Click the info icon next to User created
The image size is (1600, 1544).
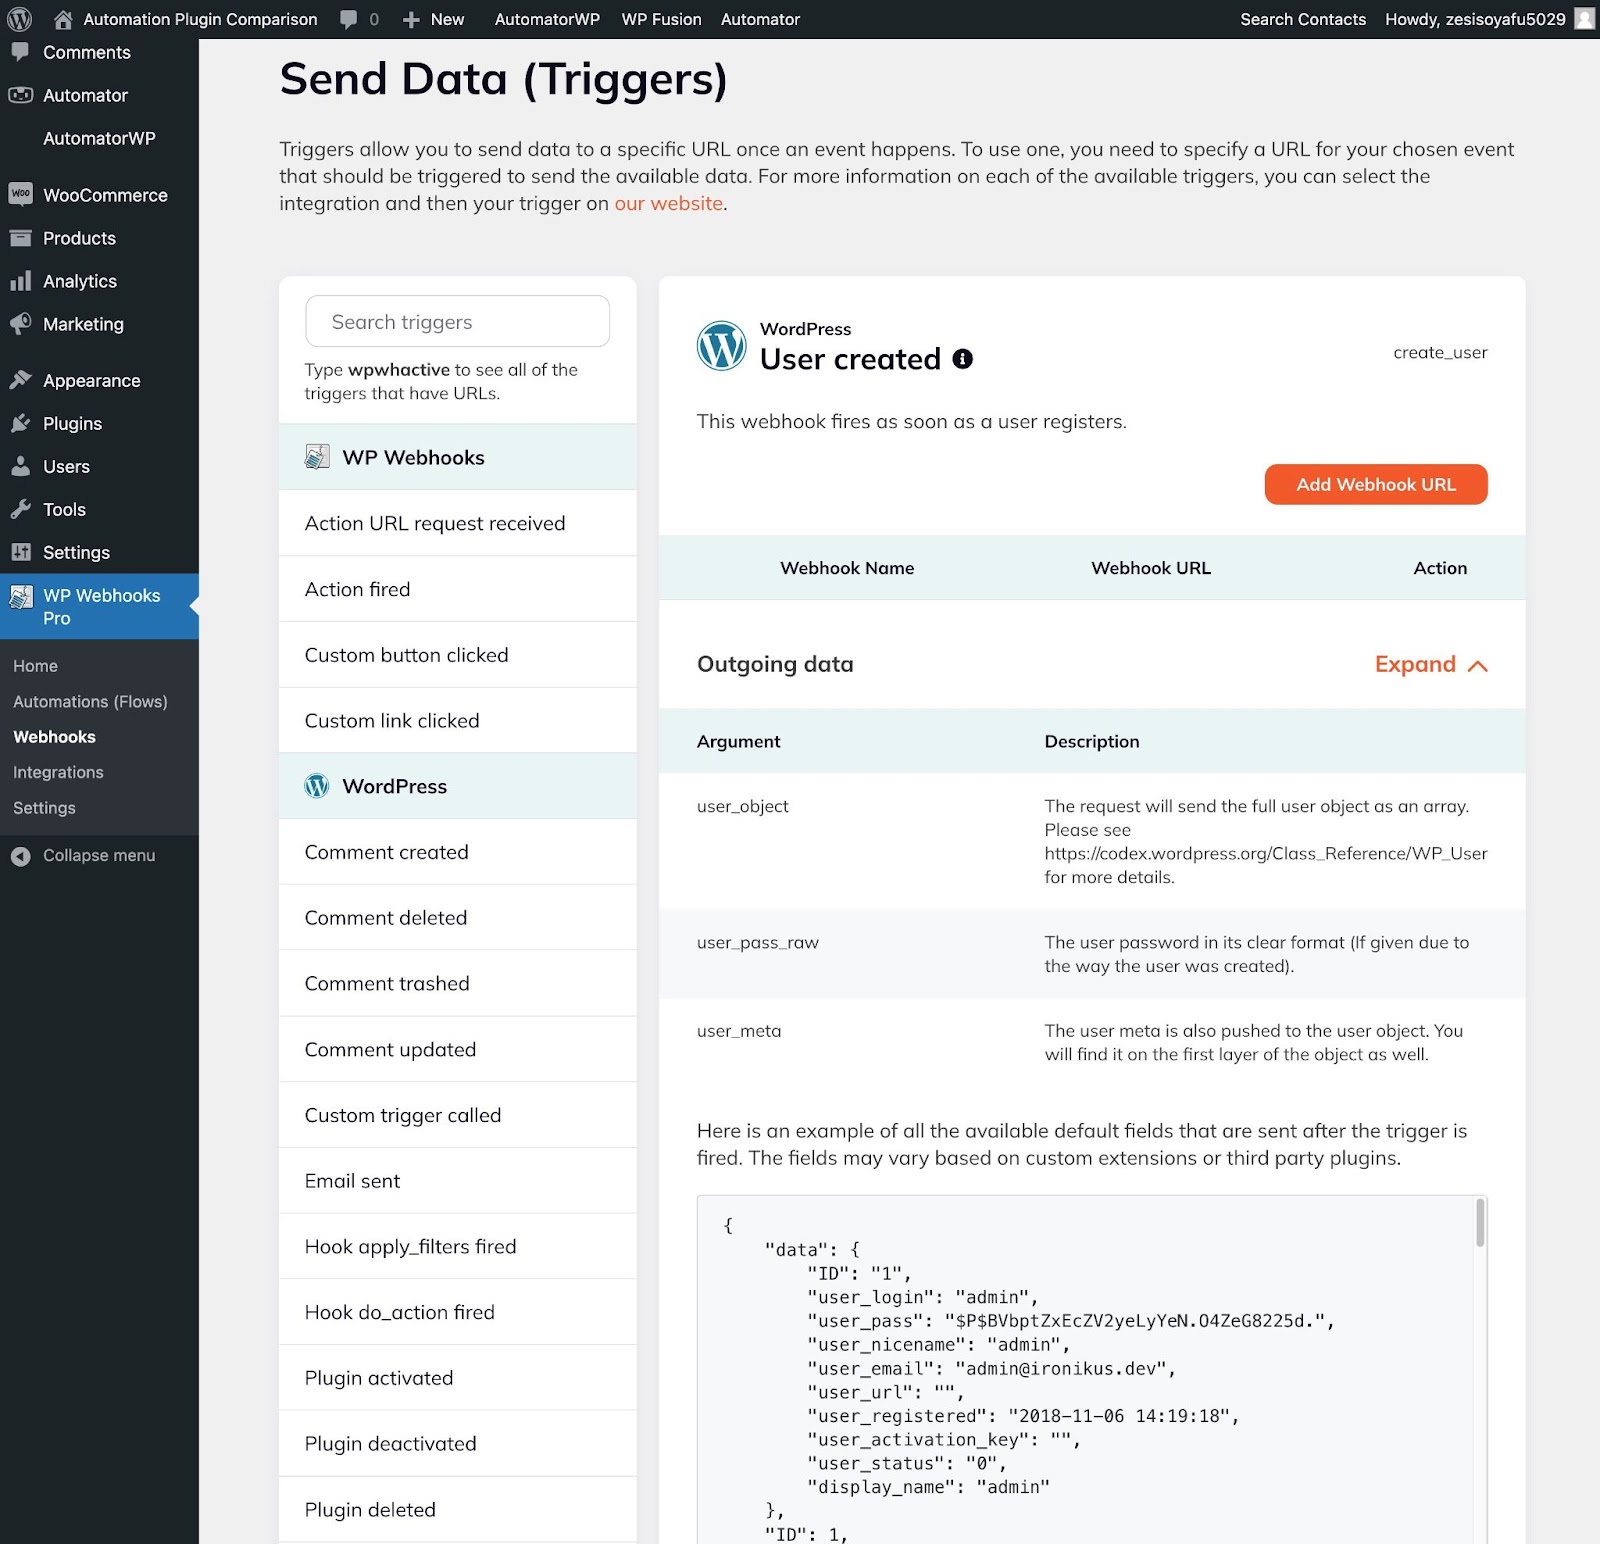click(962, 359)
